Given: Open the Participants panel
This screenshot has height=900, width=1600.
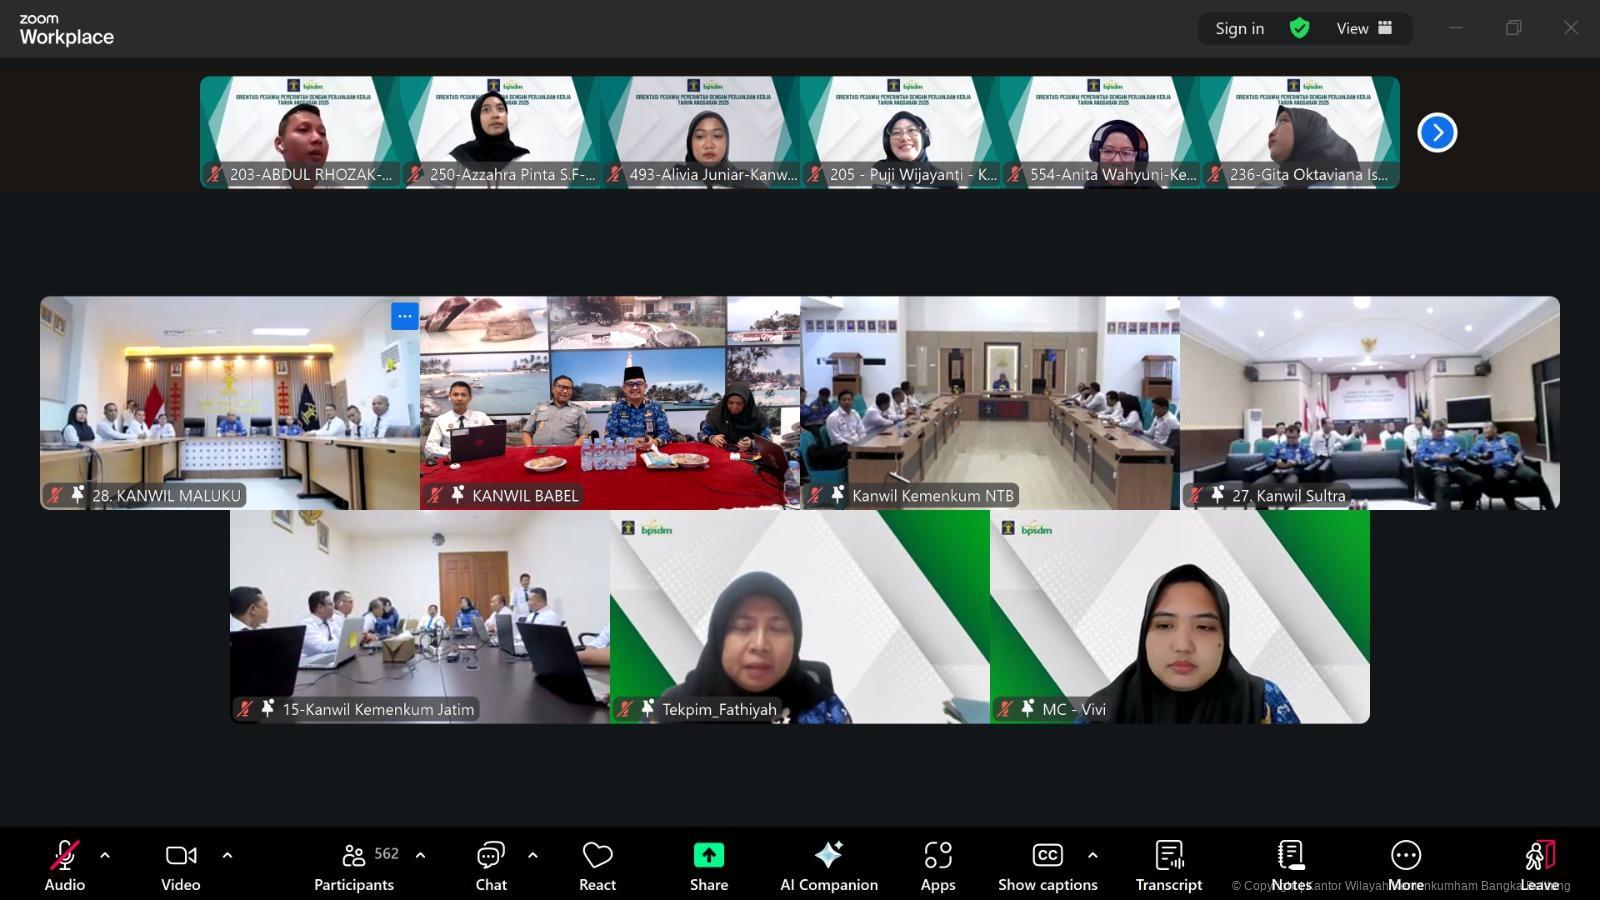Looking at the screenshot, I should click(x=354, y=866).
